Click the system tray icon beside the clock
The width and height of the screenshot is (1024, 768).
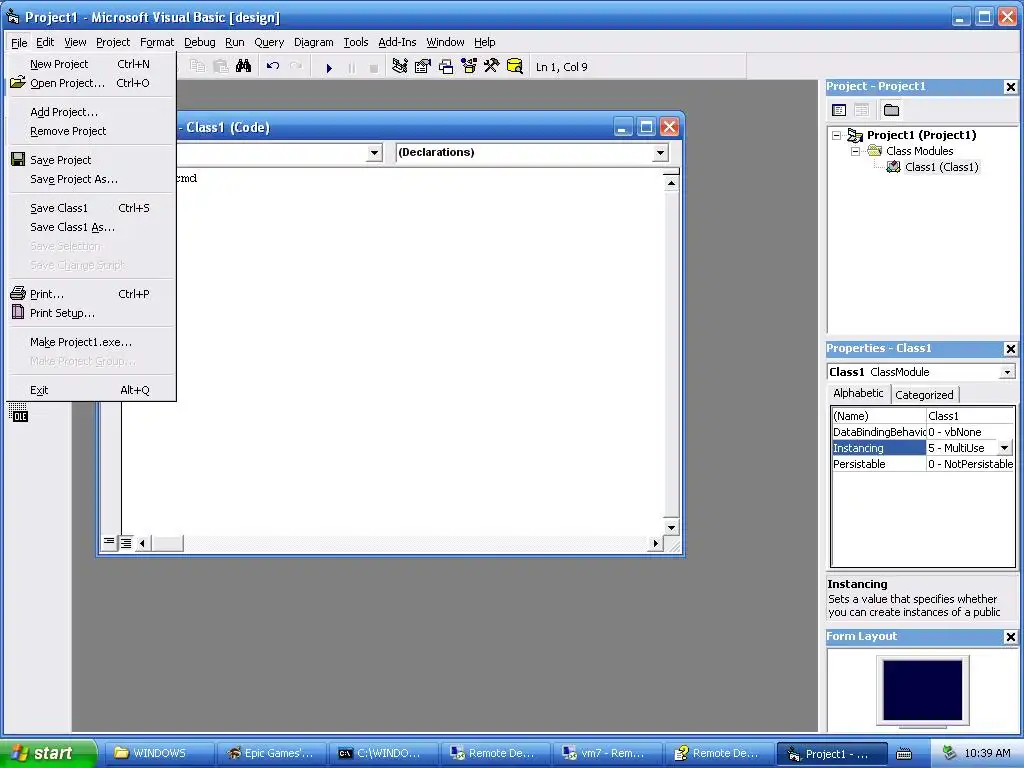950,753
